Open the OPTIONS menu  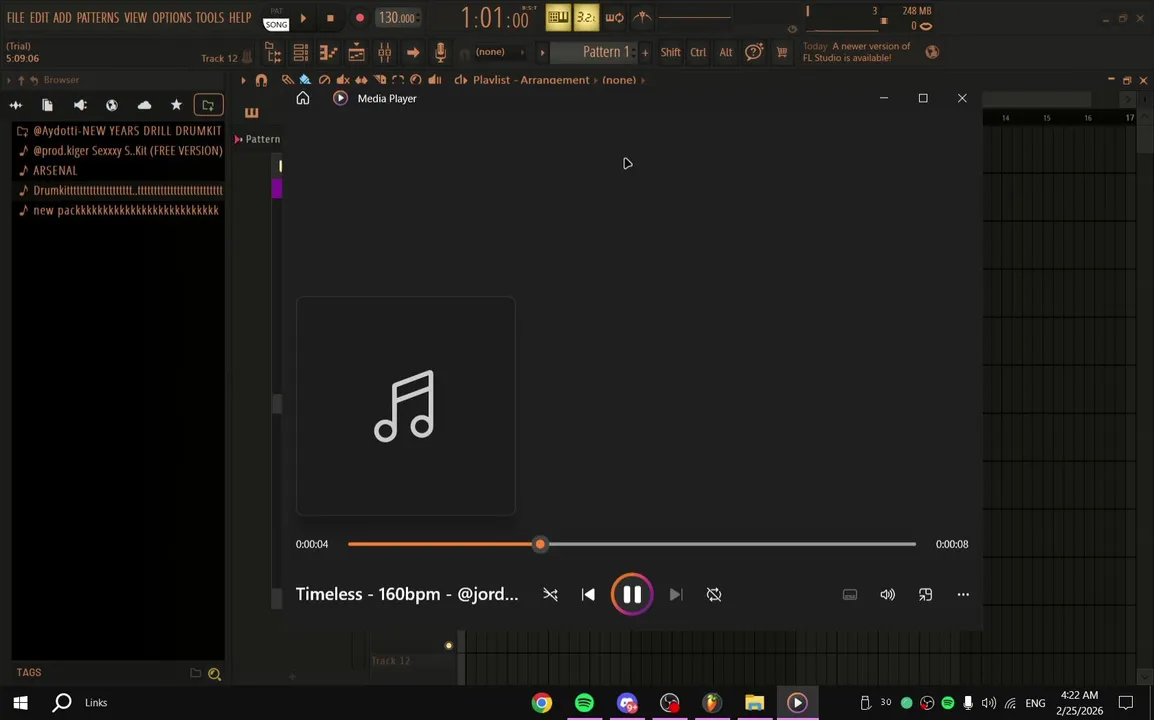tap(171, 18)
